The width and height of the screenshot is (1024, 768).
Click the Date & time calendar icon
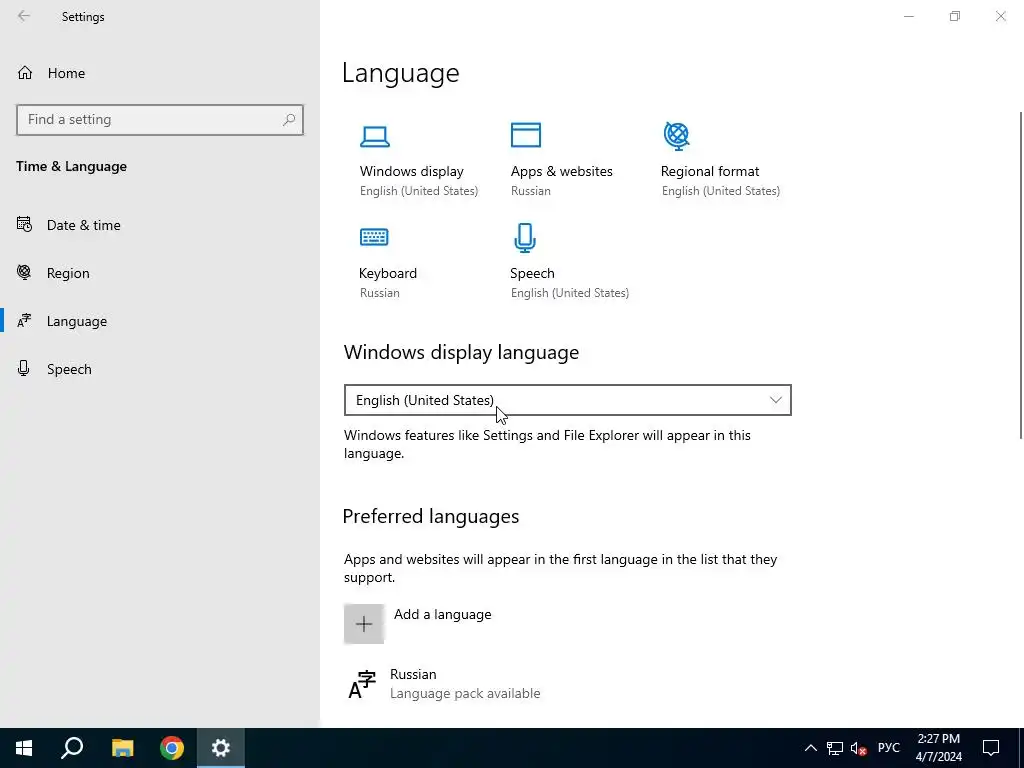pyautogui.click(x=24, y=225)
